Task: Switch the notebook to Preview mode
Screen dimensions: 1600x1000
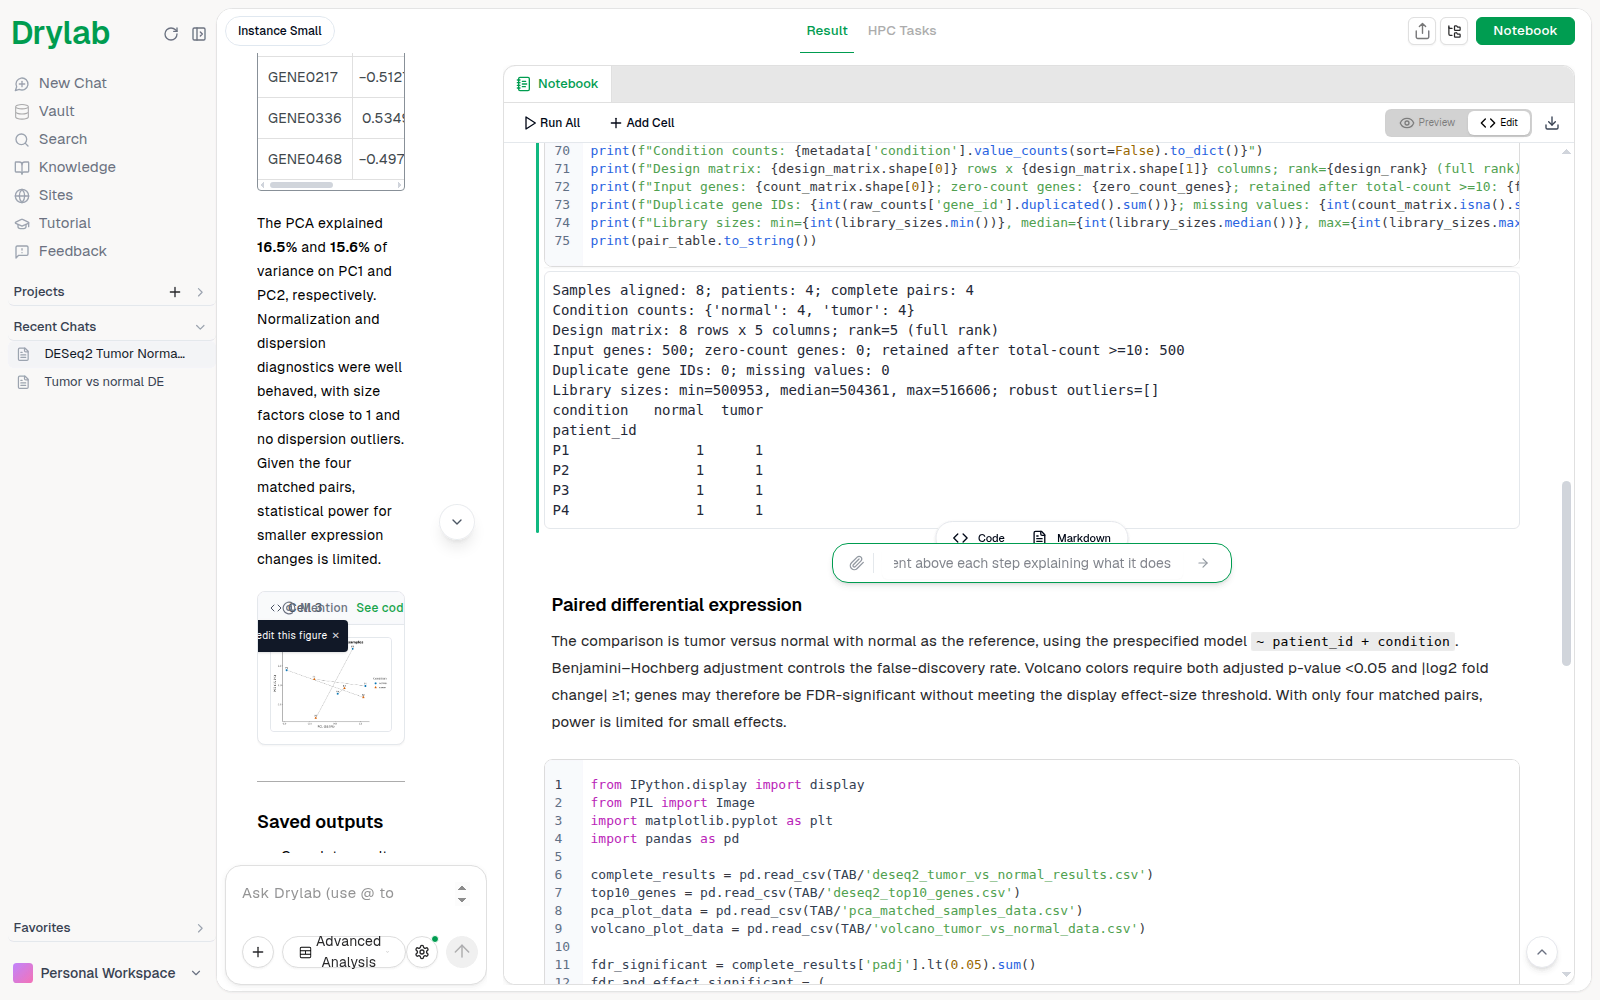Action: point(1428,123)
